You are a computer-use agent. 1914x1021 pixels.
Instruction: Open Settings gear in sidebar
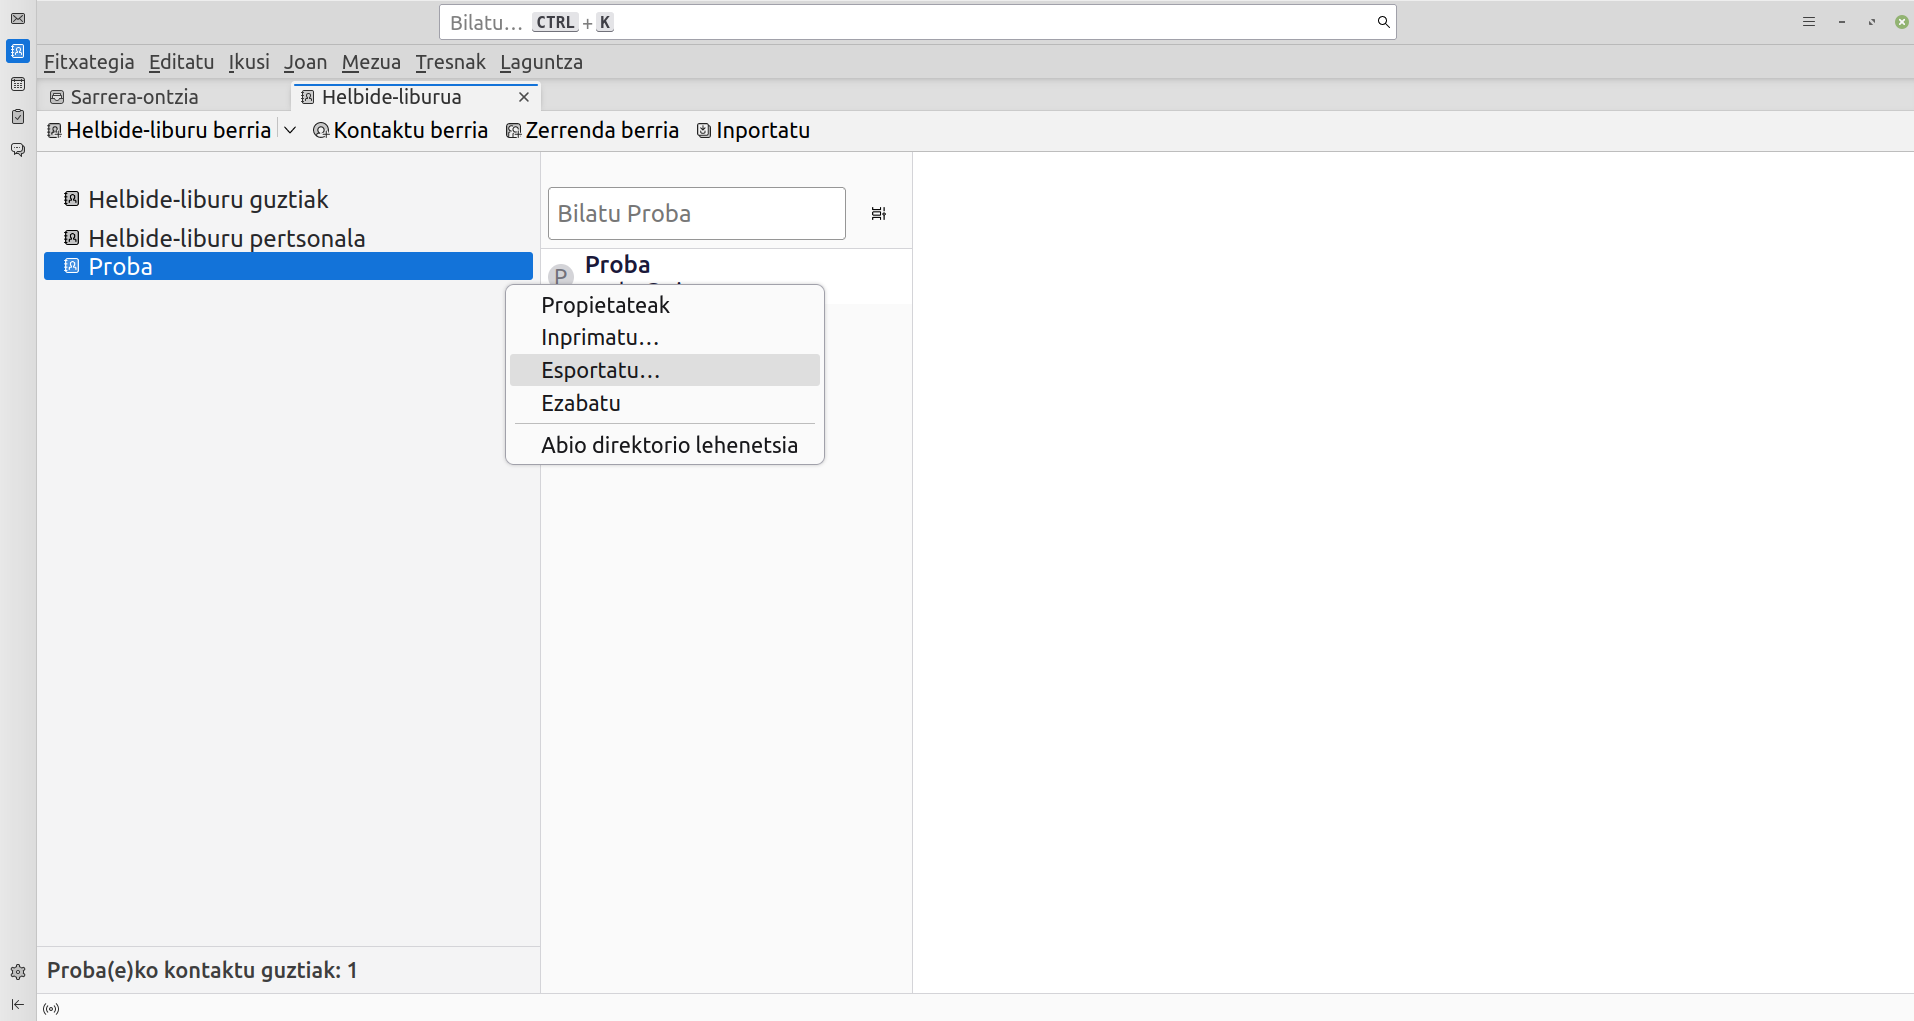point(18,972)
